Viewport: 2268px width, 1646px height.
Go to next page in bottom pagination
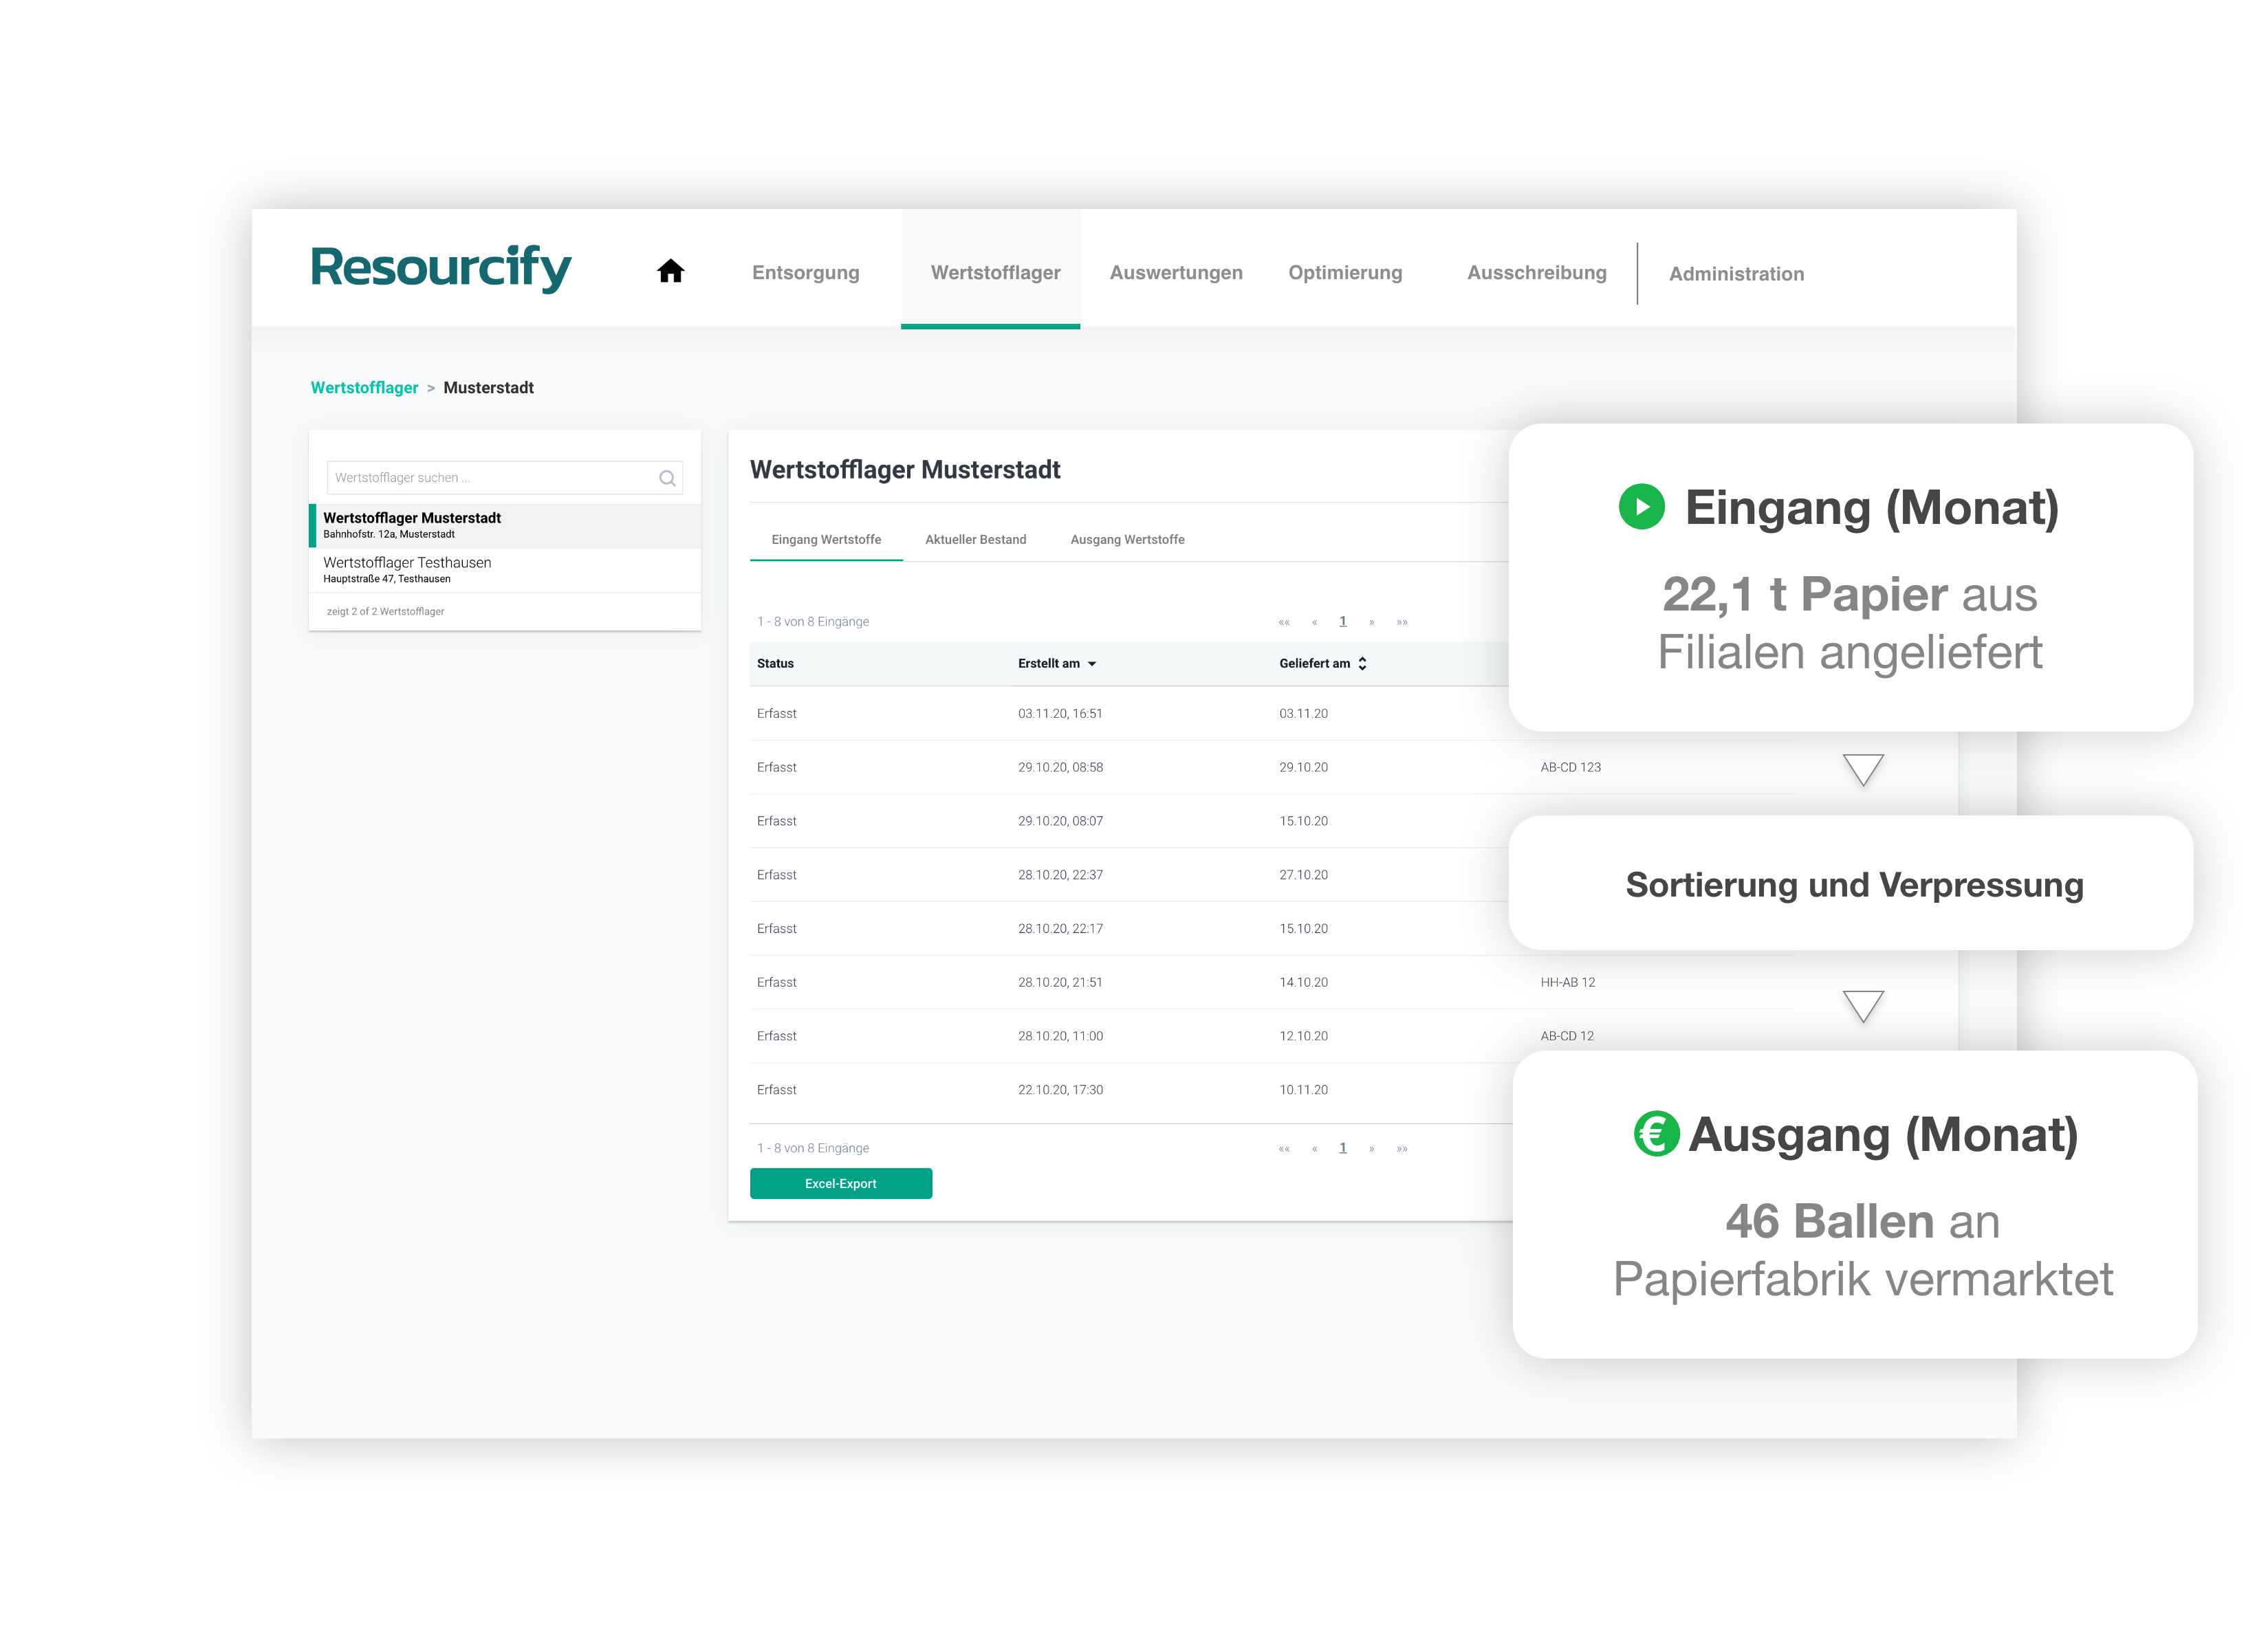point(1371,1148)
